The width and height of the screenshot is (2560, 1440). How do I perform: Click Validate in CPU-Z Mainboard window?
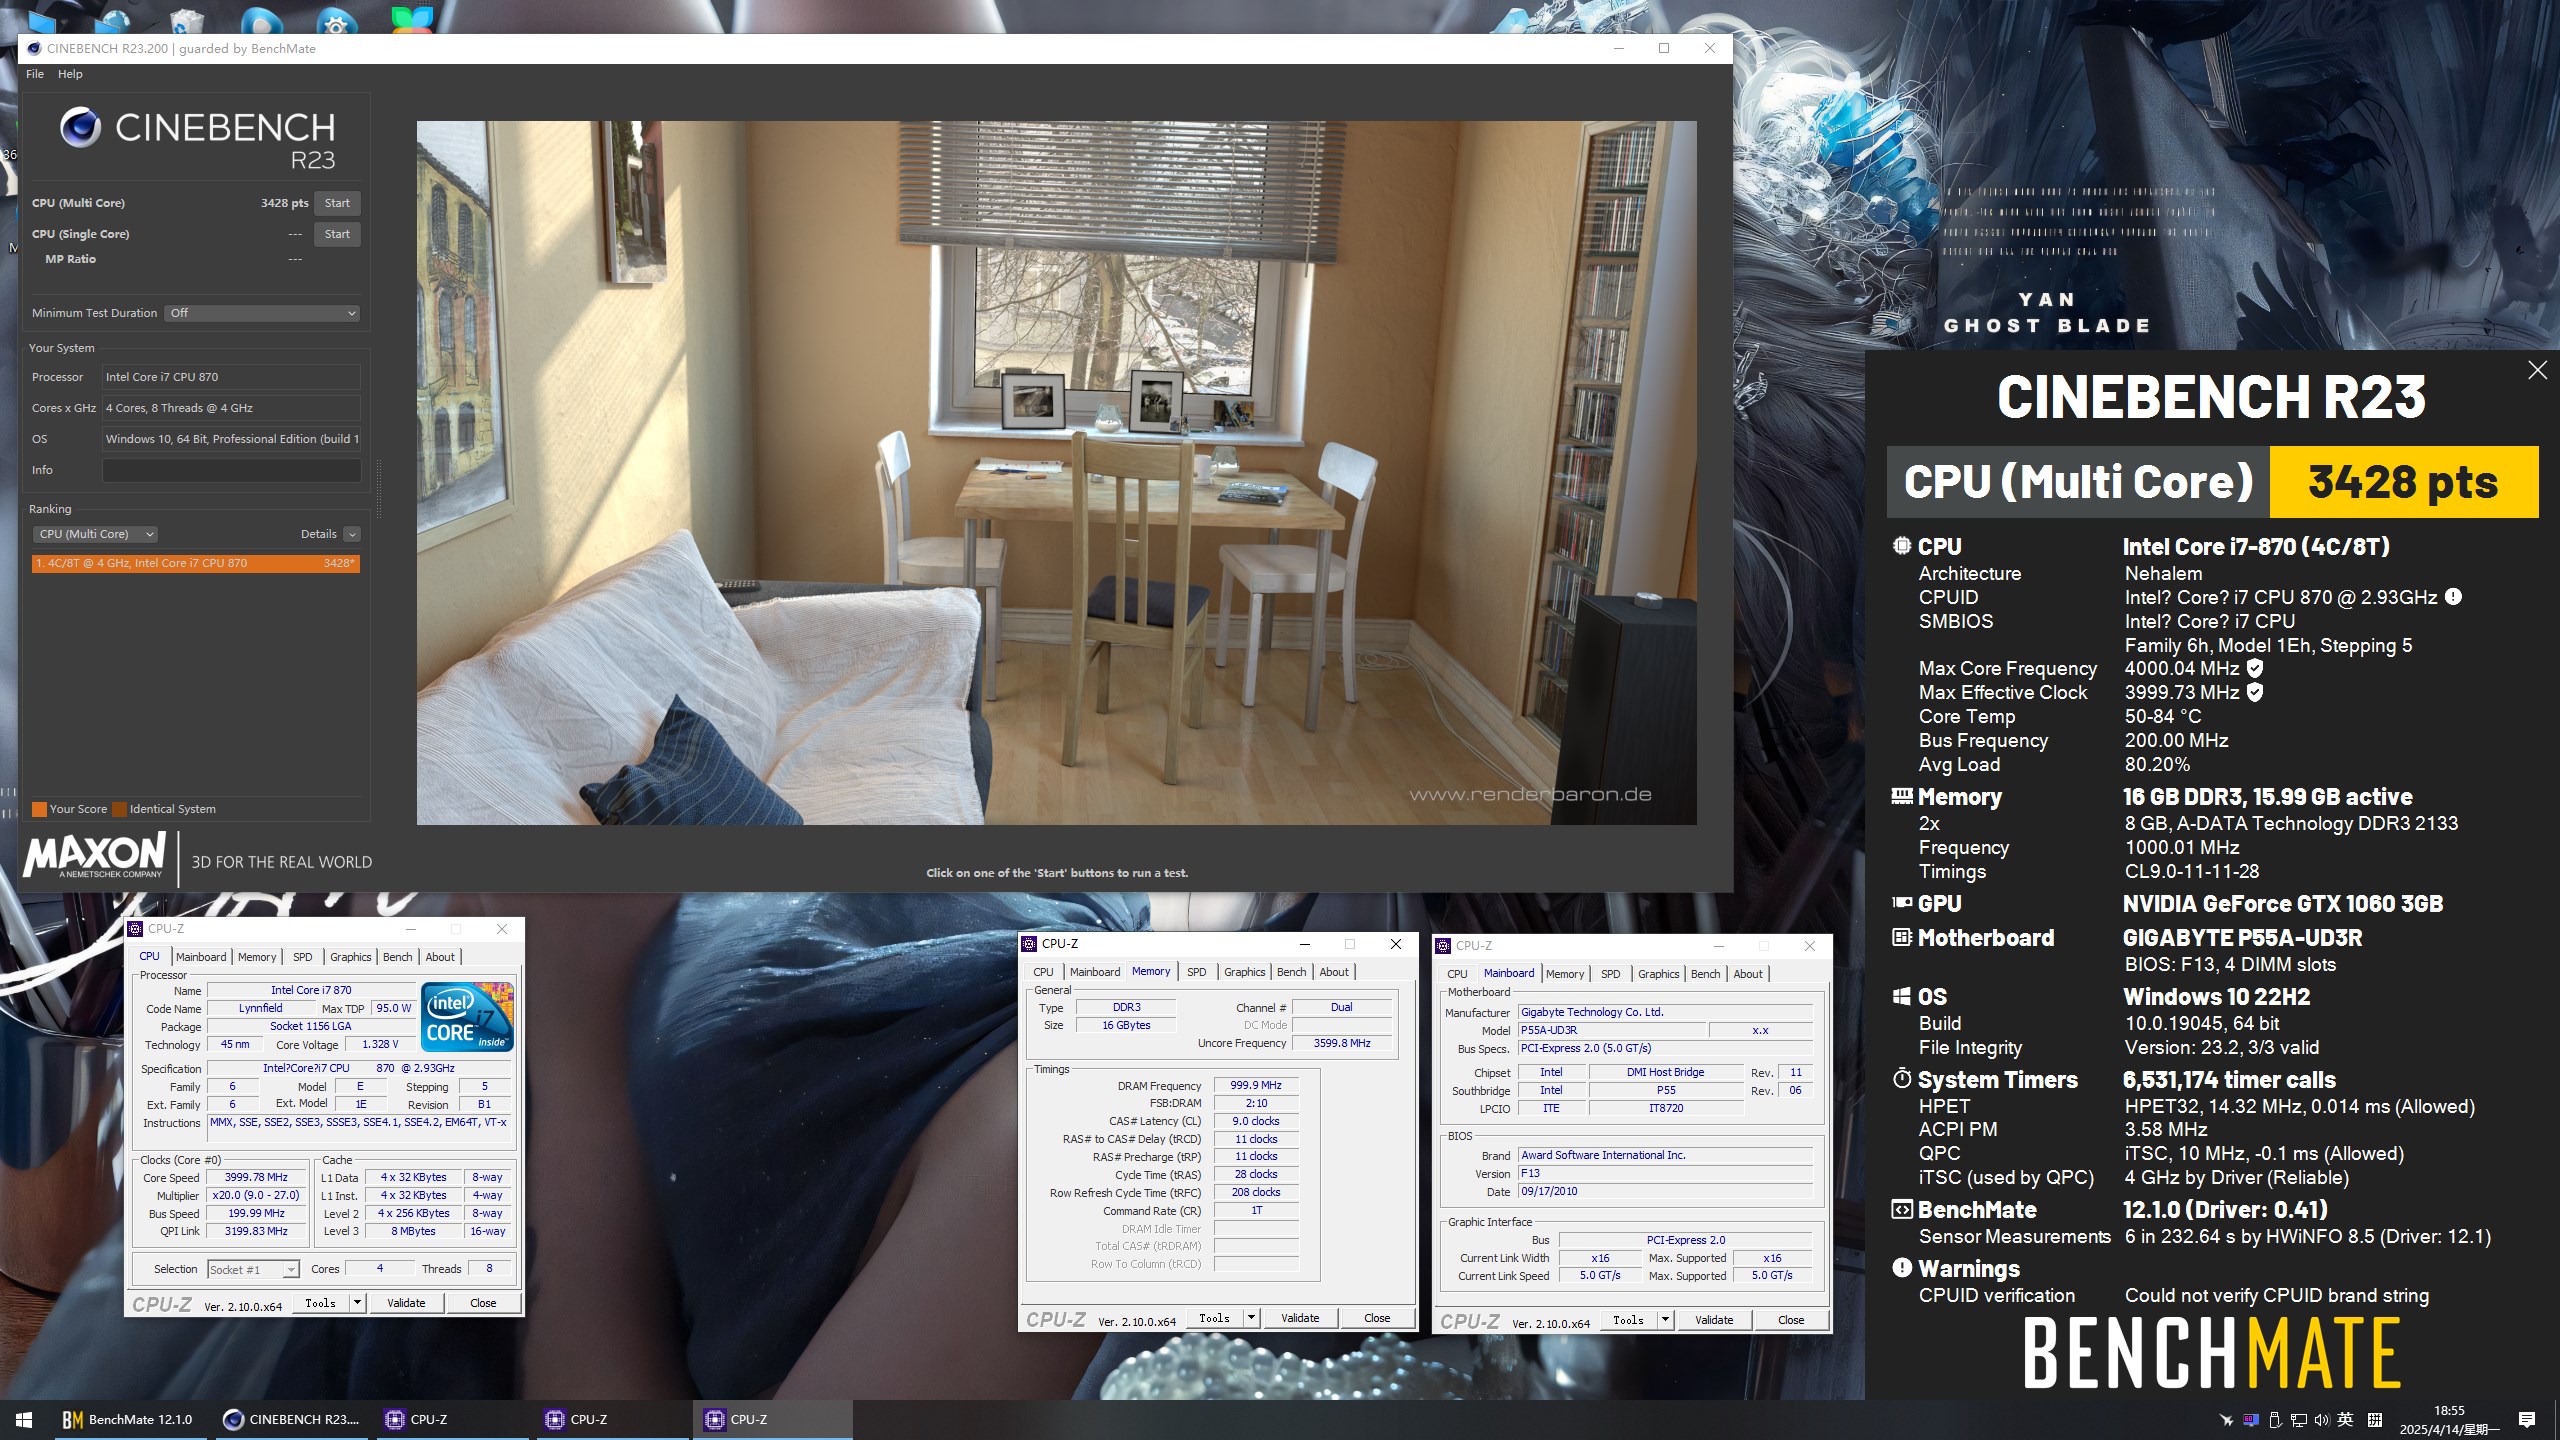point(1714,1320)
